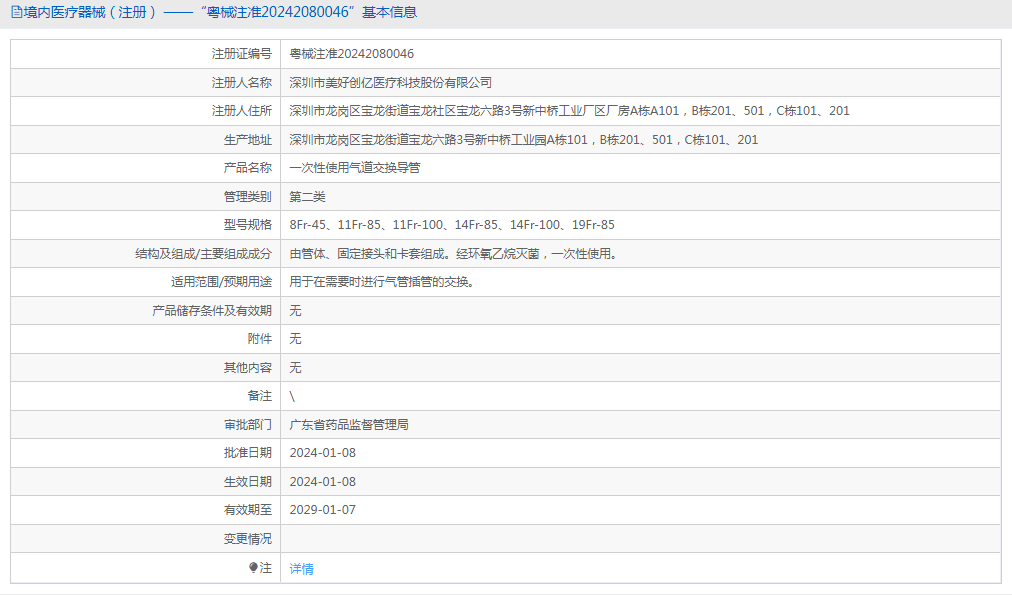Click the 有效期至 label
This screenshot has height=595, width=1012.
(247, 510)
